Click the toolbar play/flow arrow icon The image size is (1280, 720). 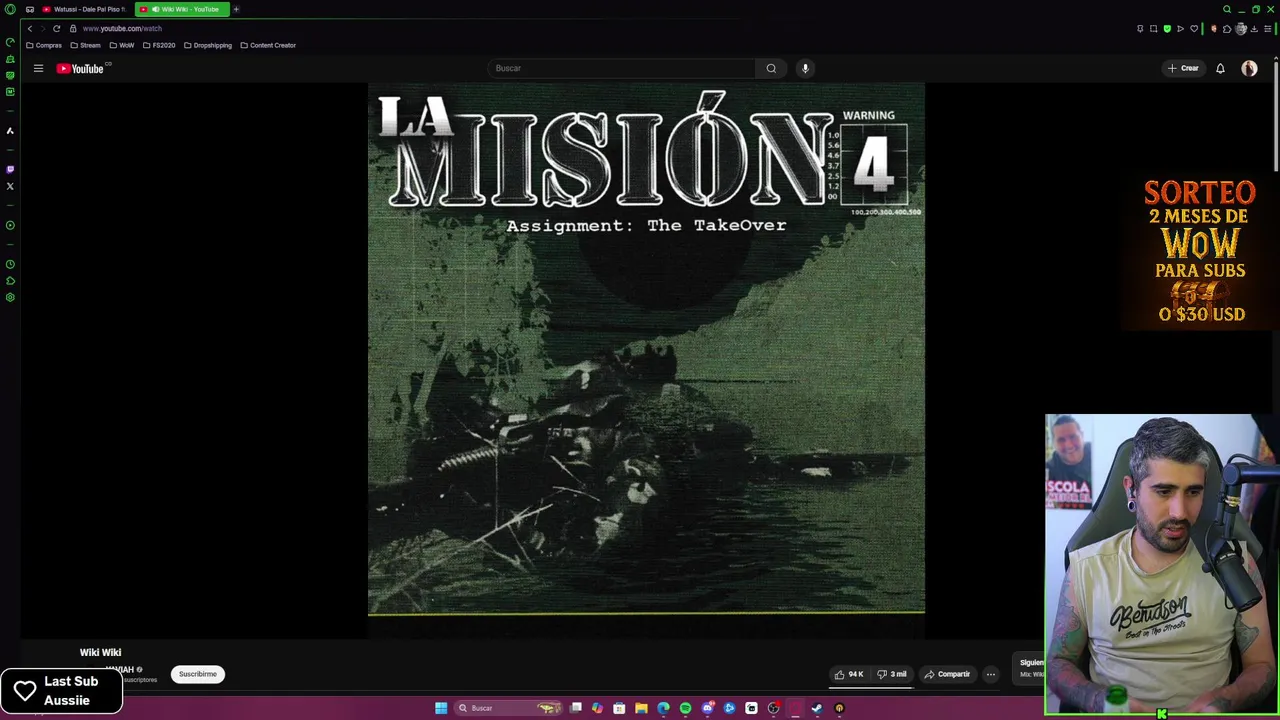(x=1180, y=28)
